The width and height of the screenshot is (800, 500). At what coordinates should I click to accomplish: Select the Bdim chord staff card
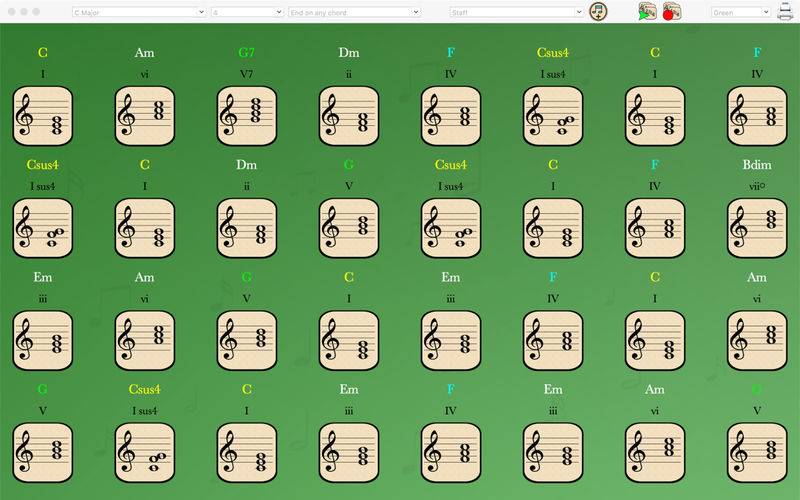(x=757, y=228)
